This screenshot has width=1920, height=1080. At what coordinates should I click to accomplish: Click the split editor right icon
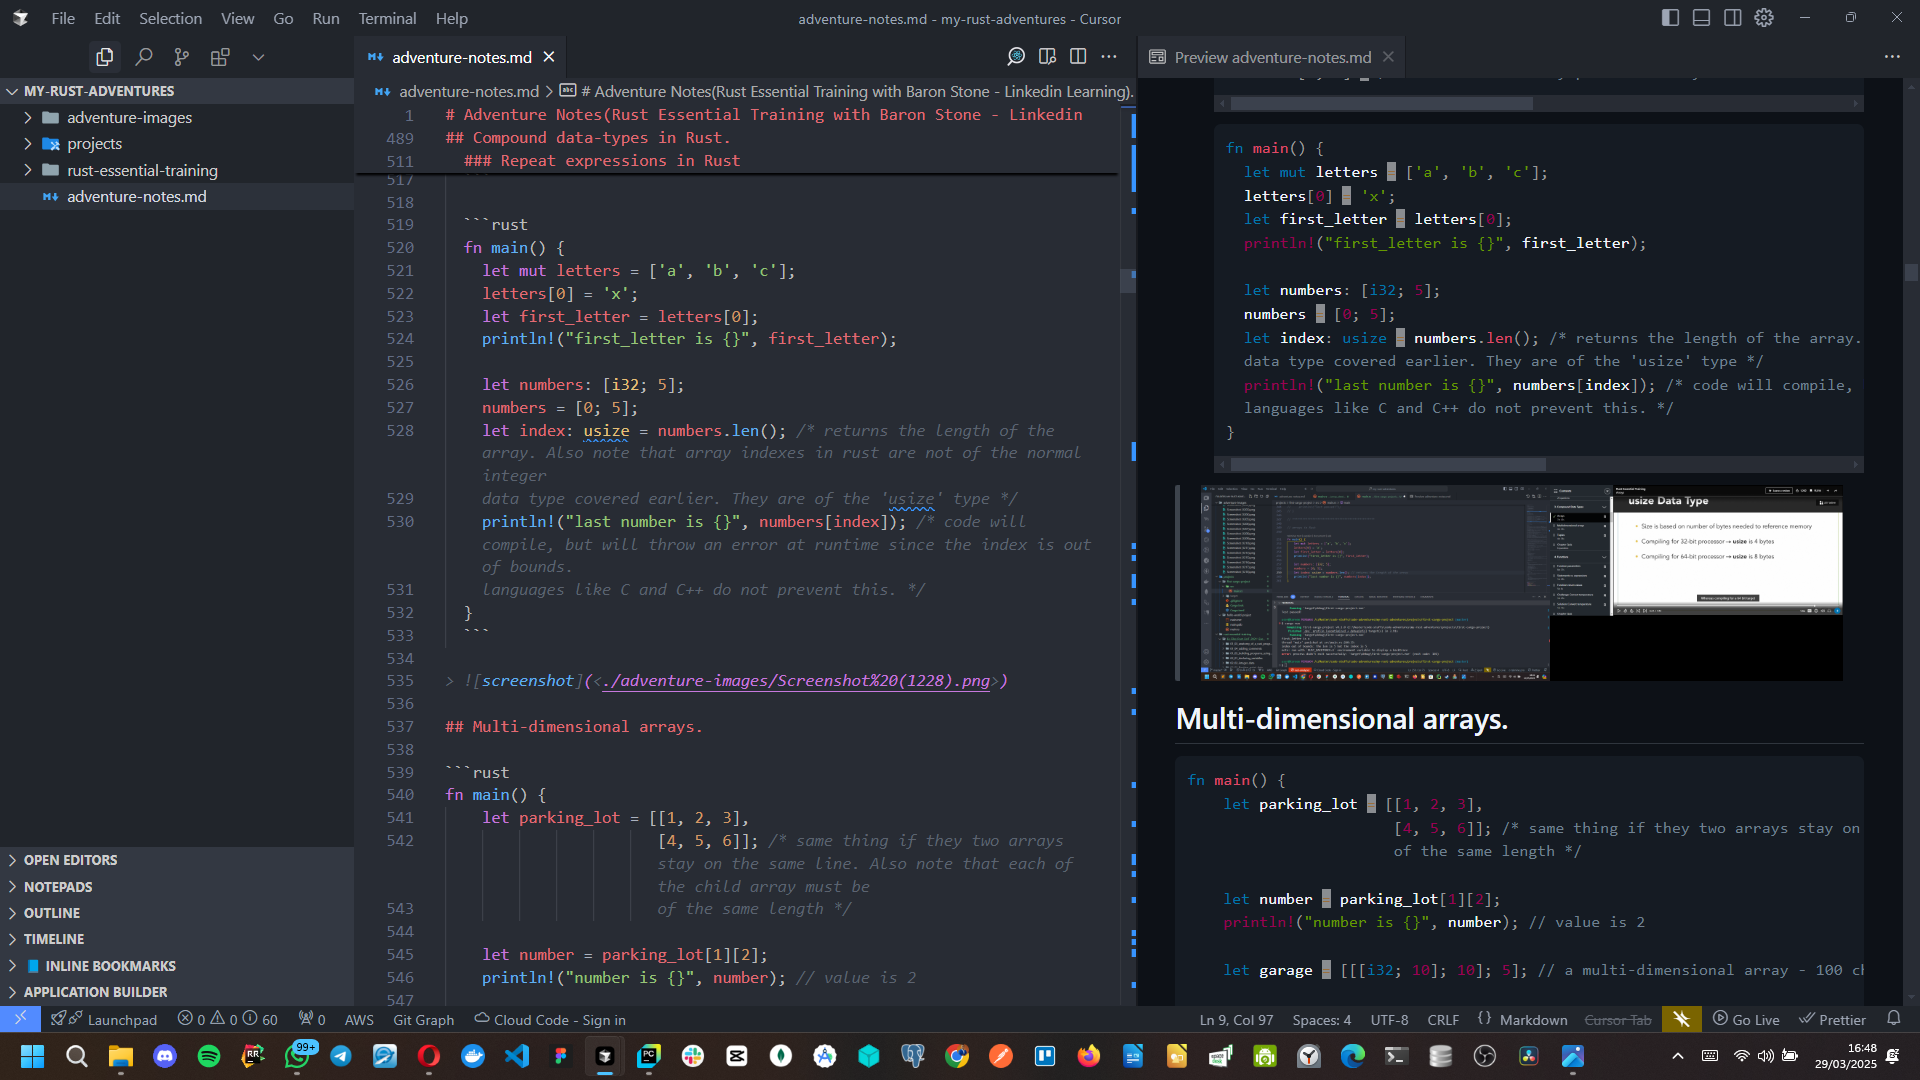tap(1078, 57)
